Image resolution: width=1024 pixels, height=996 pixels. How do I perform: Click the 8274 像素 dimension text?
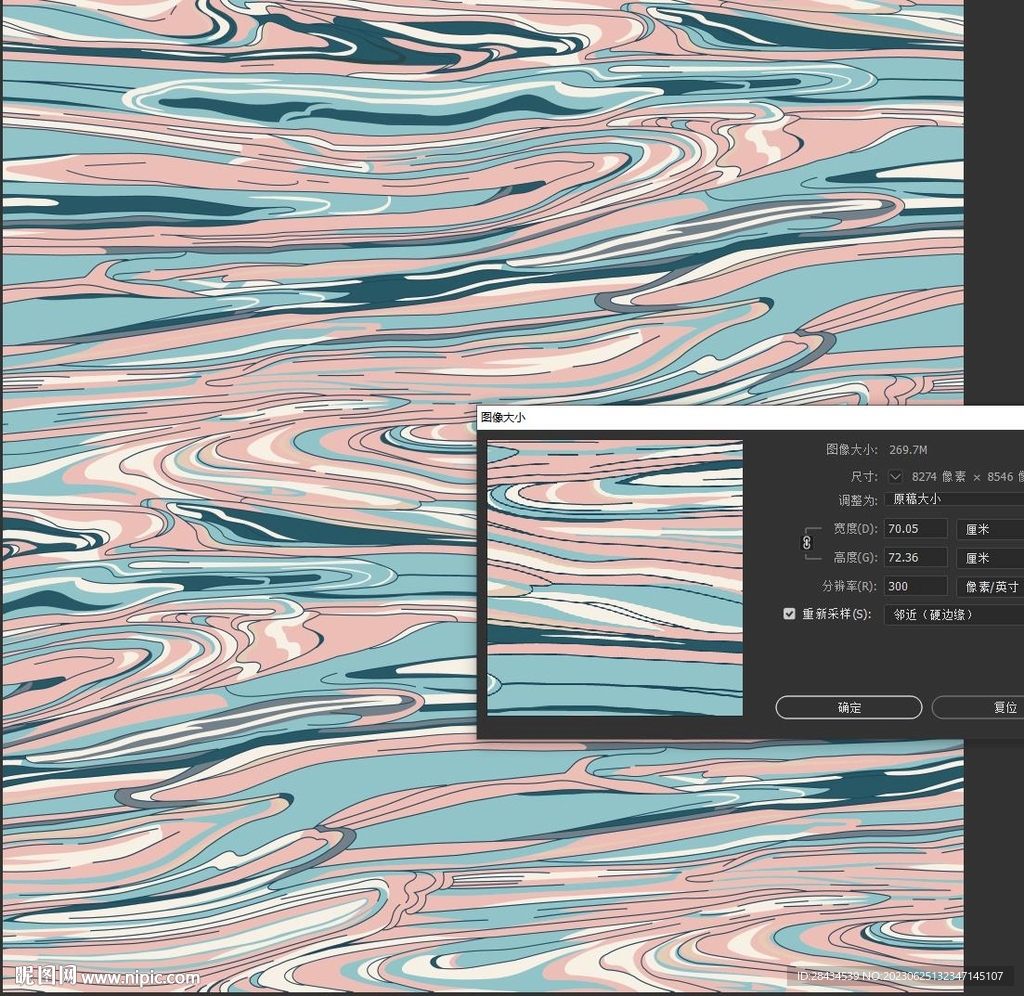point(938,476)
